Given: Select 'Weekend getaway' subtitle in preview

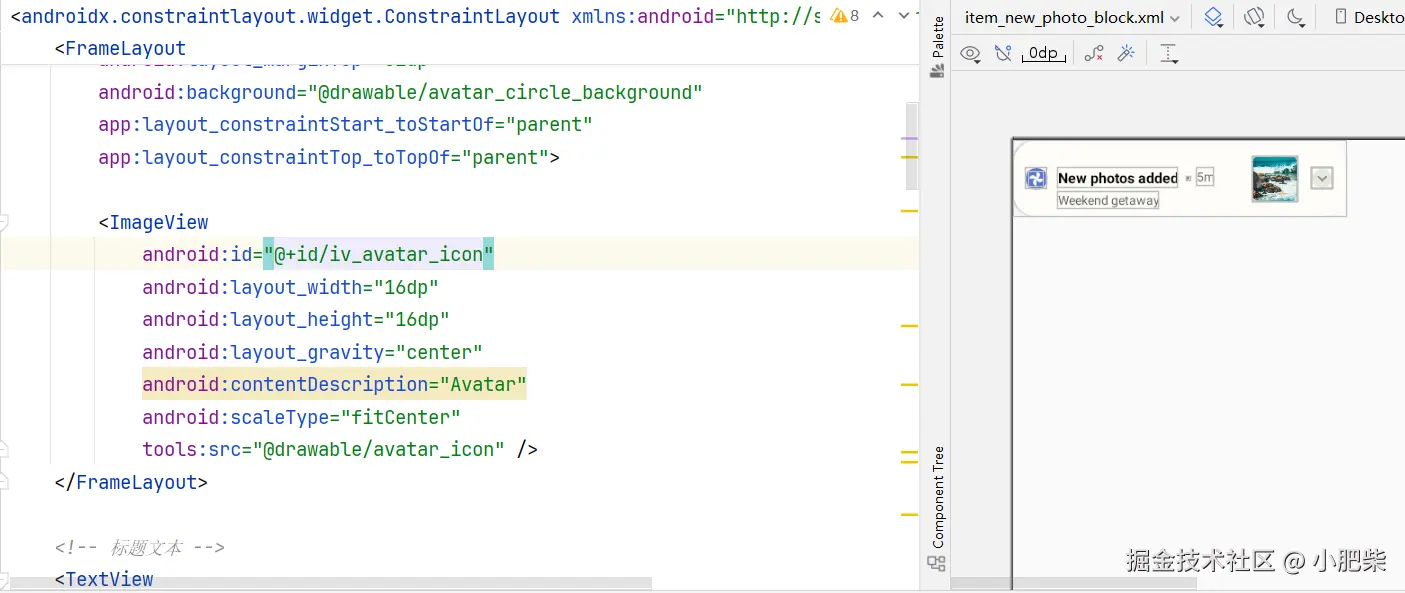Looking at the screenshot, I should [x=1108, y=200].
